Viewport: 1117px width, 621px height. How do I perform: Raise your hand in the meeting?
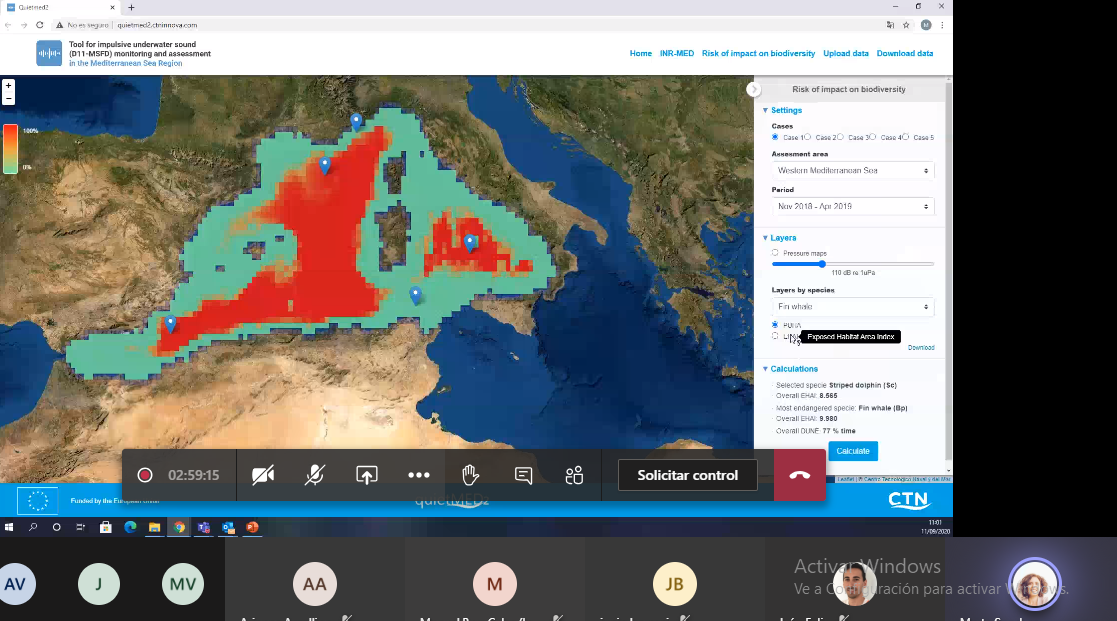pos(470,475)
